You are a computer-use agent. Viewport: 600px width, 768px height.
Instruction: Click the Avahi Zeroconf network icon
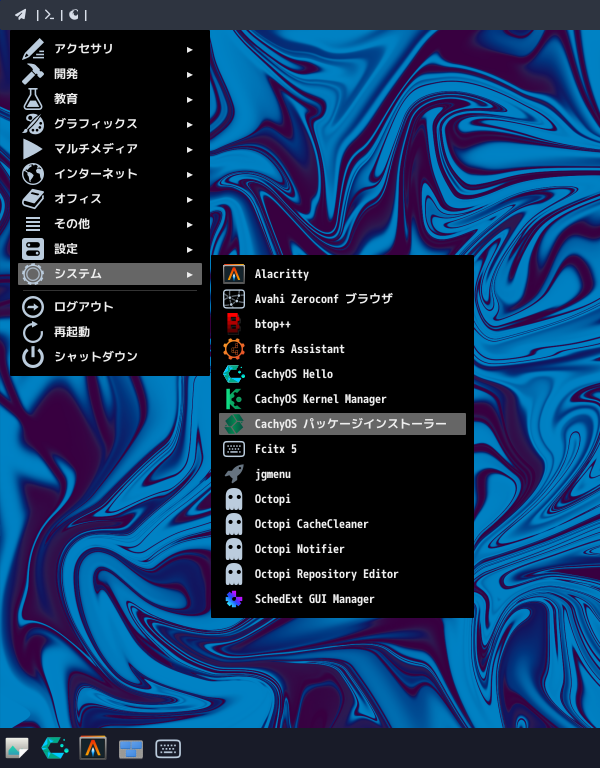[234, 299]
